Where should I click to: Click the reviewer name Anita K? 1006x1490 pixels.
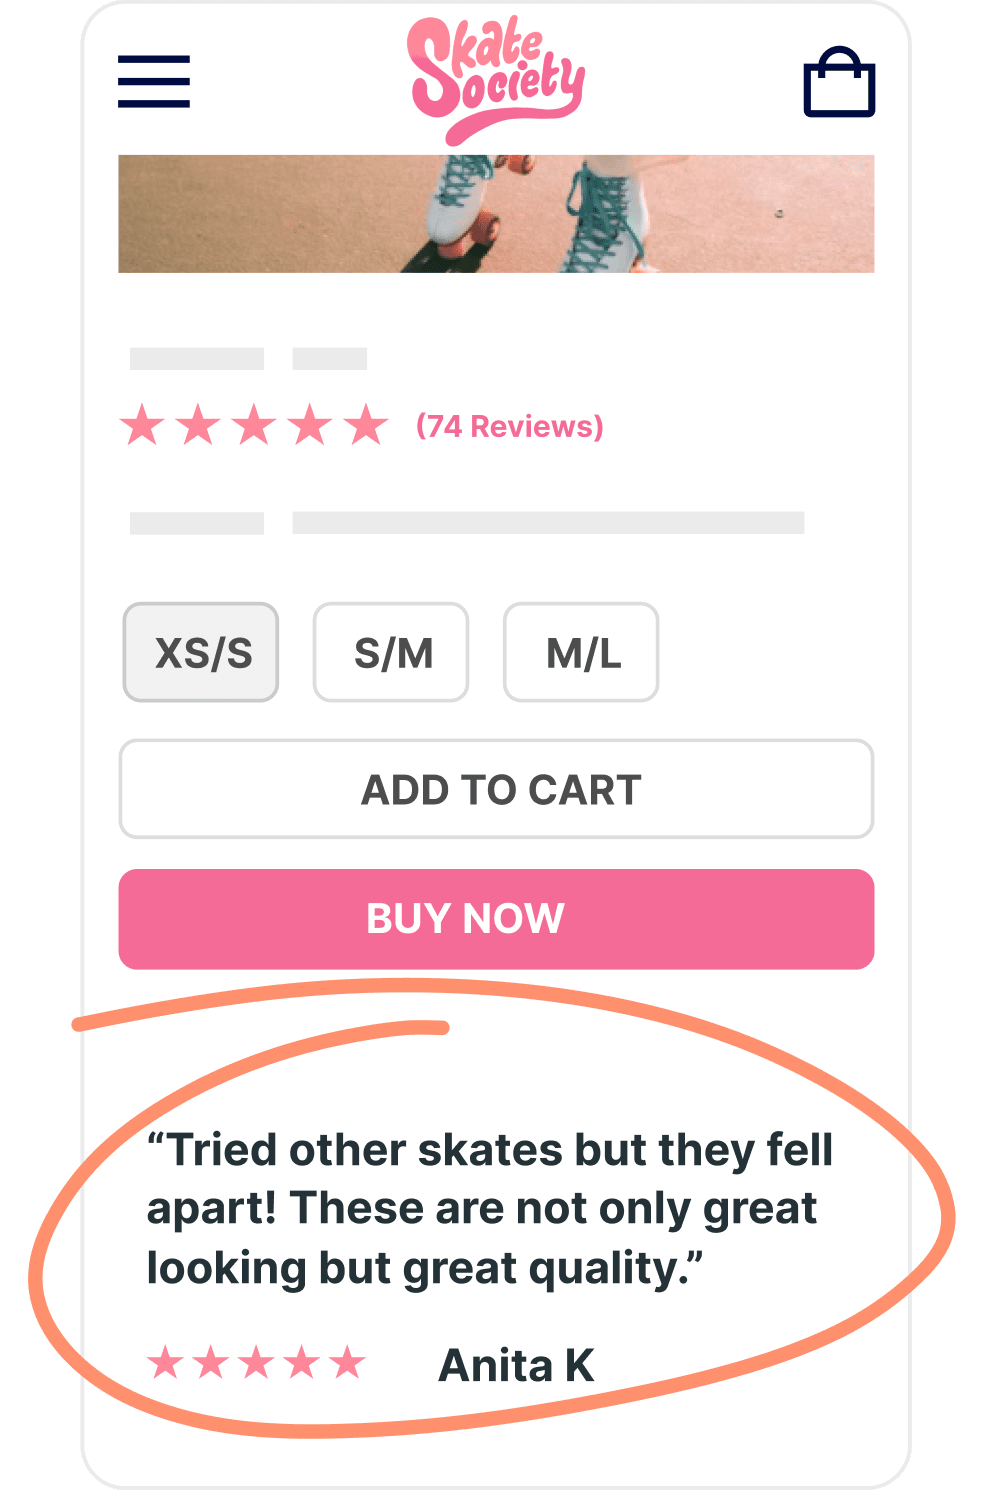coord(517,1366)
